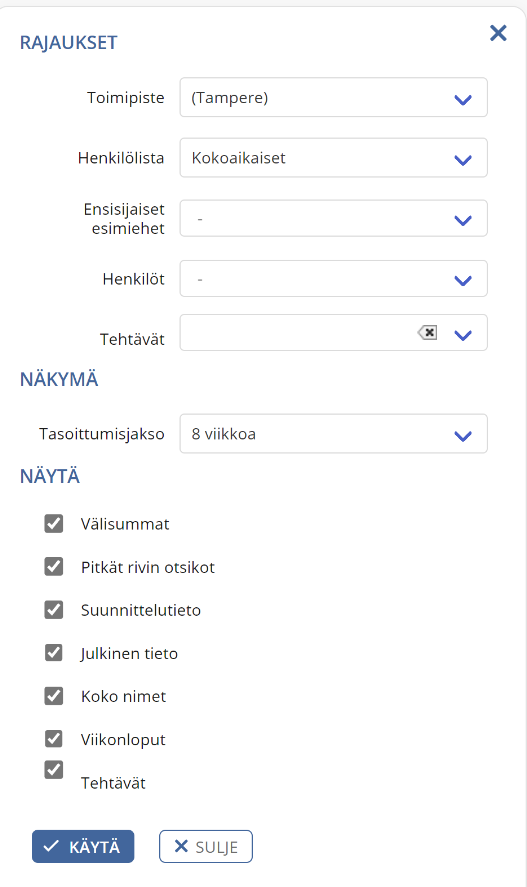Open the Toimipiste dropdown arrow

coord(463,100)
